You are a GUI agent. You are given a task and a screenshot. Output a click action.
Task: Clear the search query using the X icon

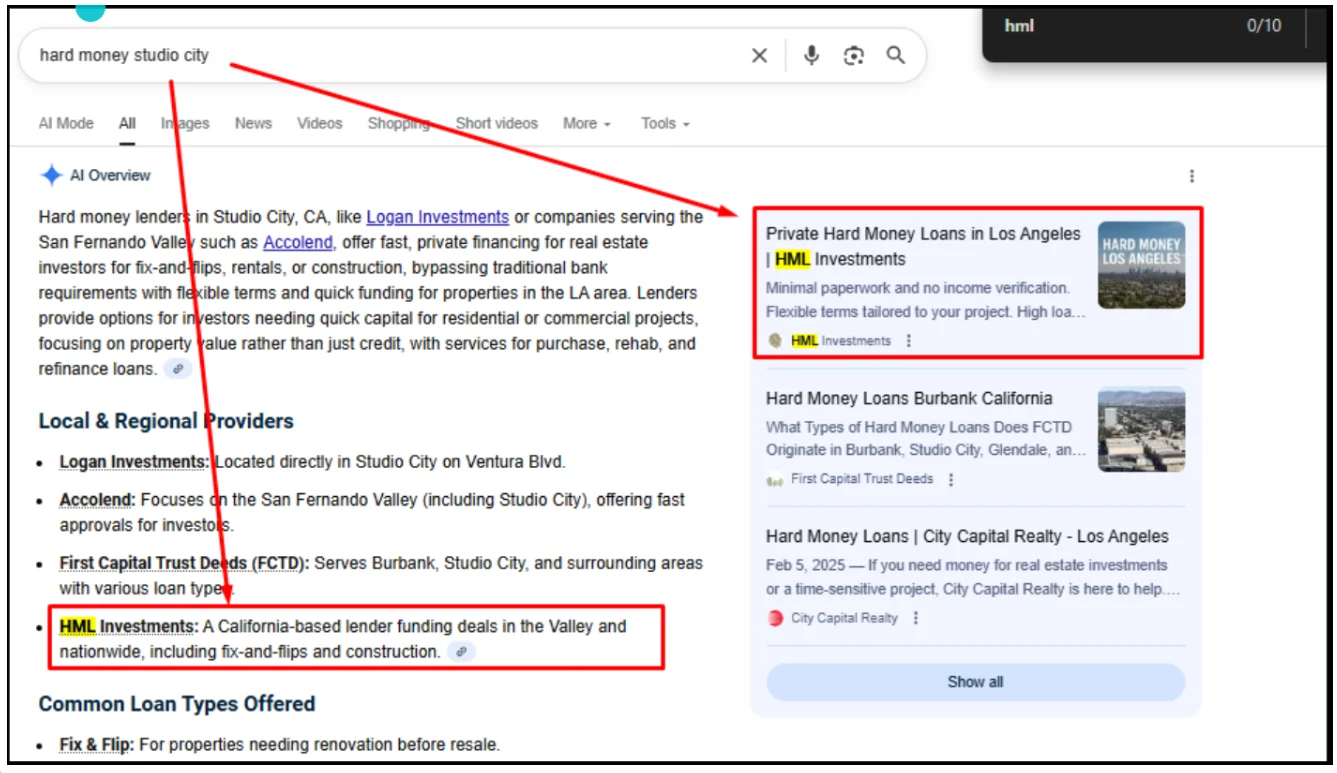pyautogui.click(x=759, y=55)
